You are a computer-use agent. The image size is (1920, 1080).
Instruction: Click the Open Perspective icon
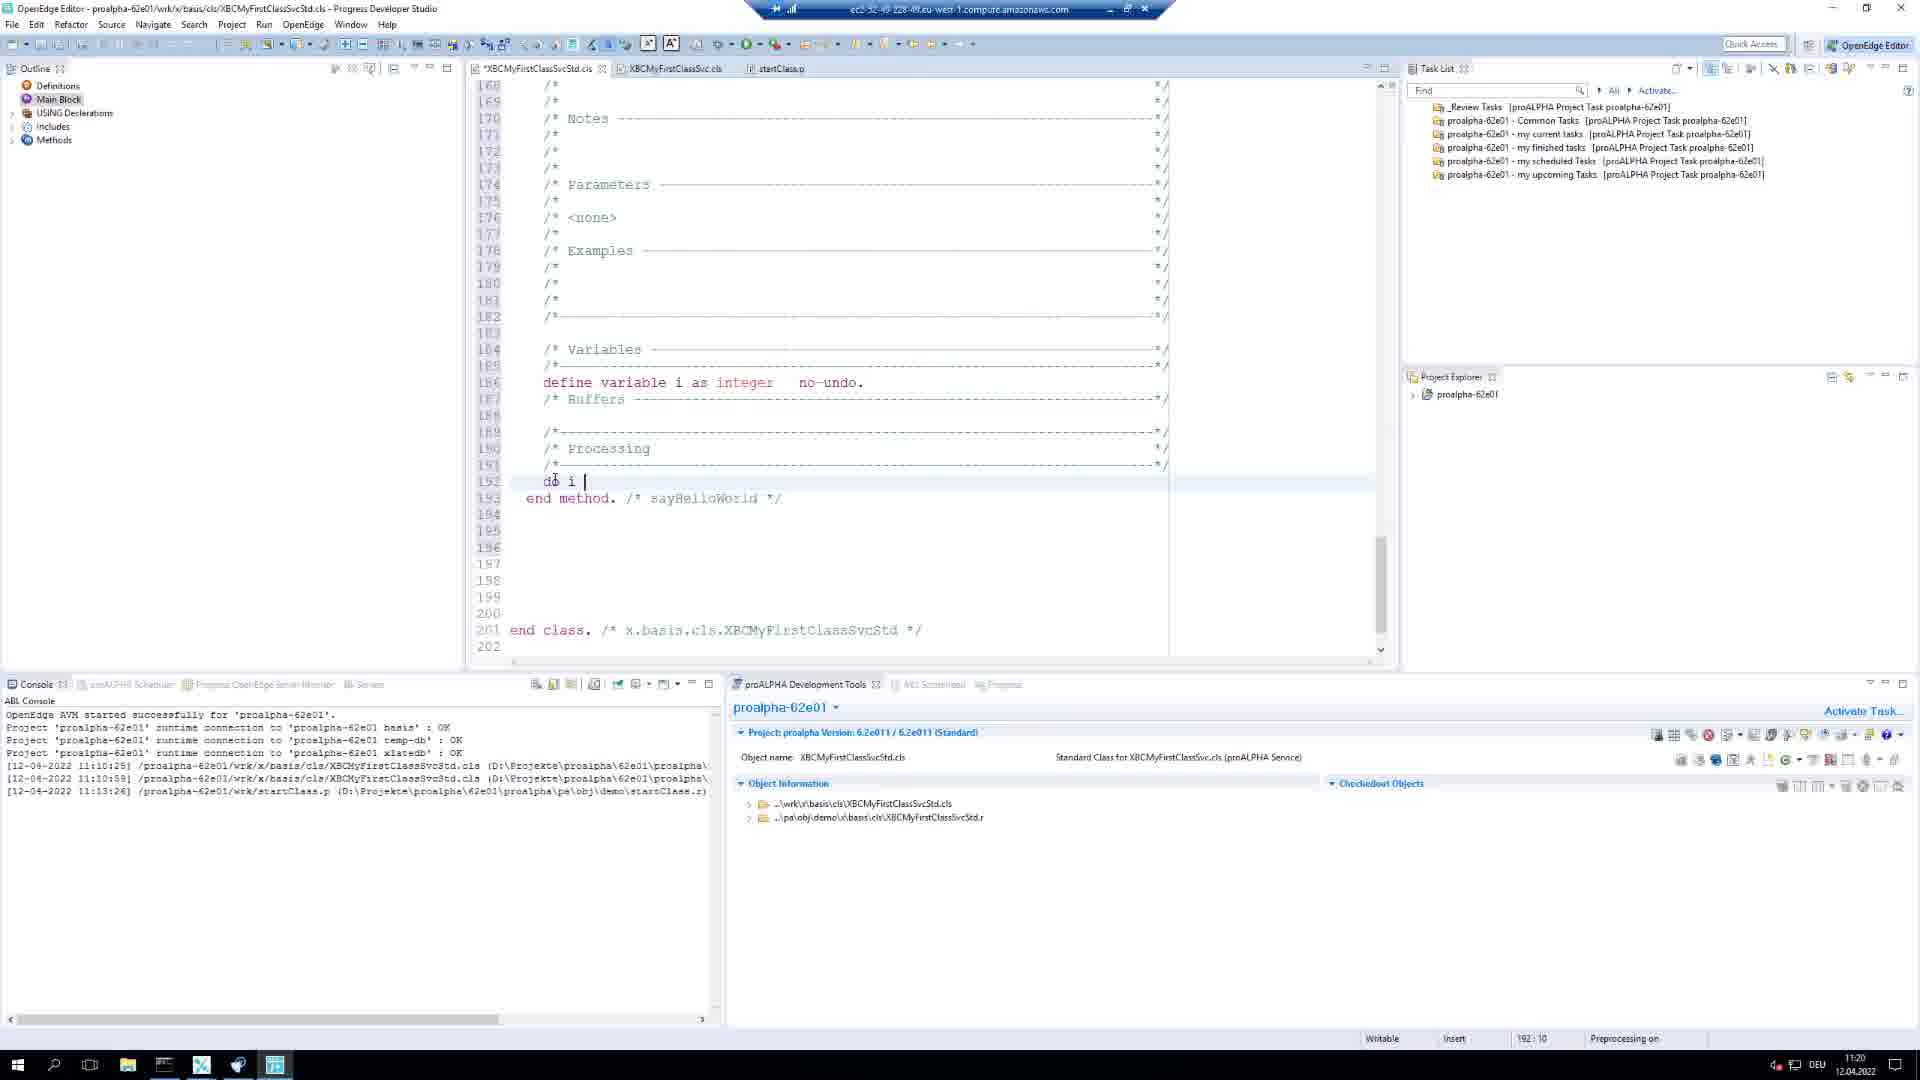coord(1808,45)
